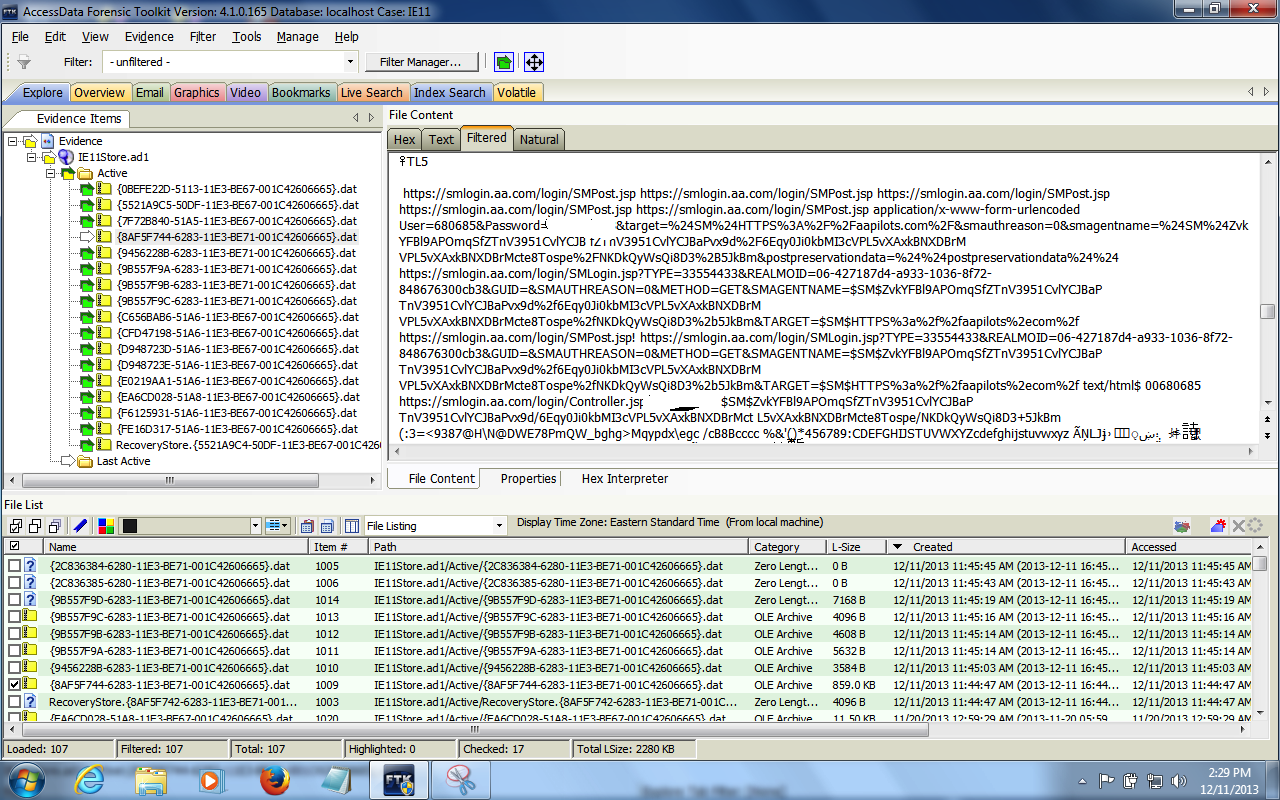
Task: Open the Filter dropdown showing unfiltered
Action: [350, 62]
